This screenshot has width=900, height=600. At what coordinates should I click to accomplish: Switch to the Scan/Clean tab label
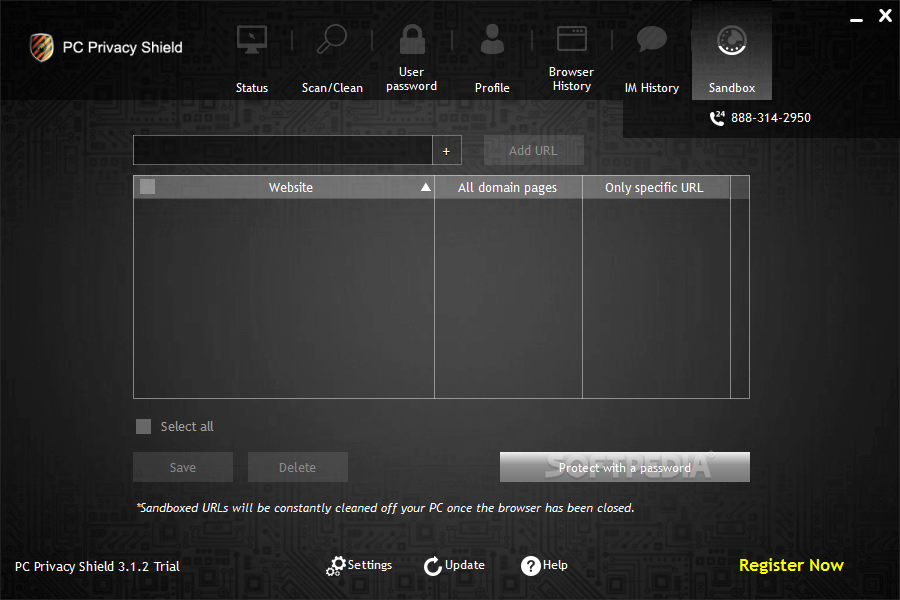click(332, 88)
